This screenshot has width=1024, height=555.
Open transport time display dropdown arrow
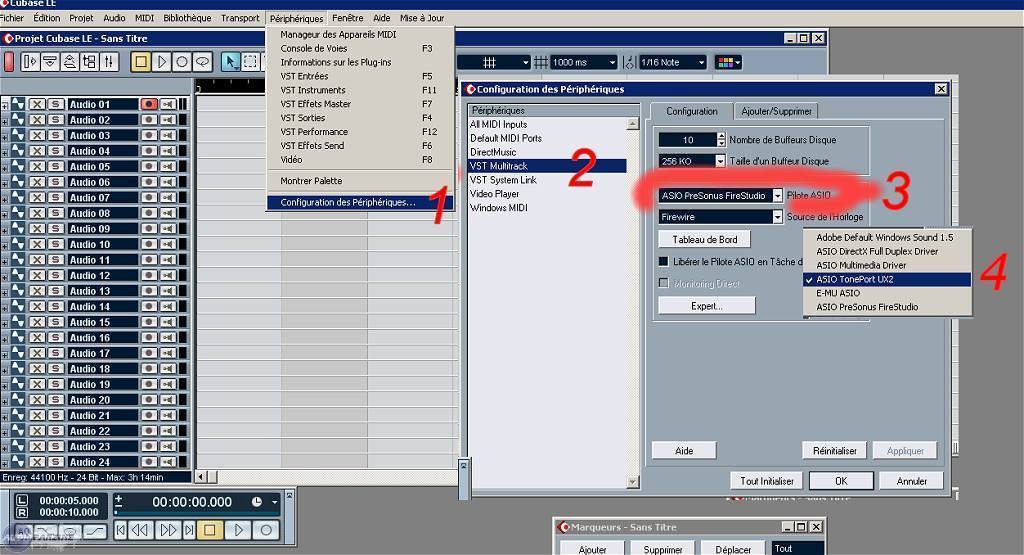pyautogui.click(x=274, y=502)
